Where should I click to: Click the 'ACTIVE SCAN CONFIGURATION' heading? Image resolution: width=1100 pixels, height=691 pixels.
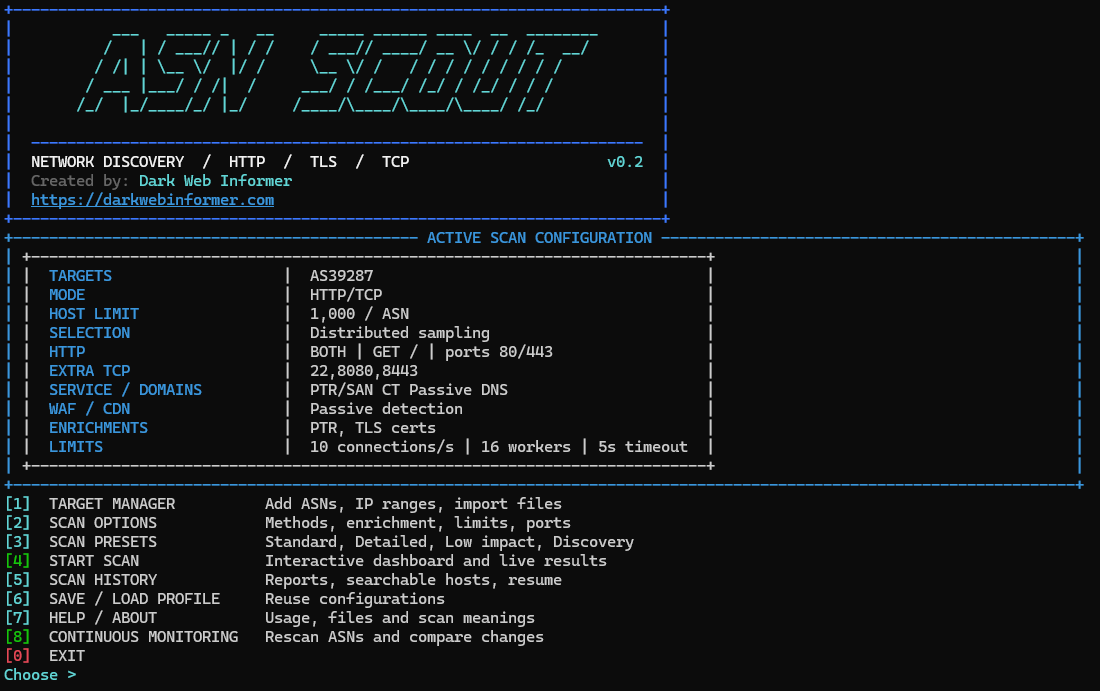(539, 238)
